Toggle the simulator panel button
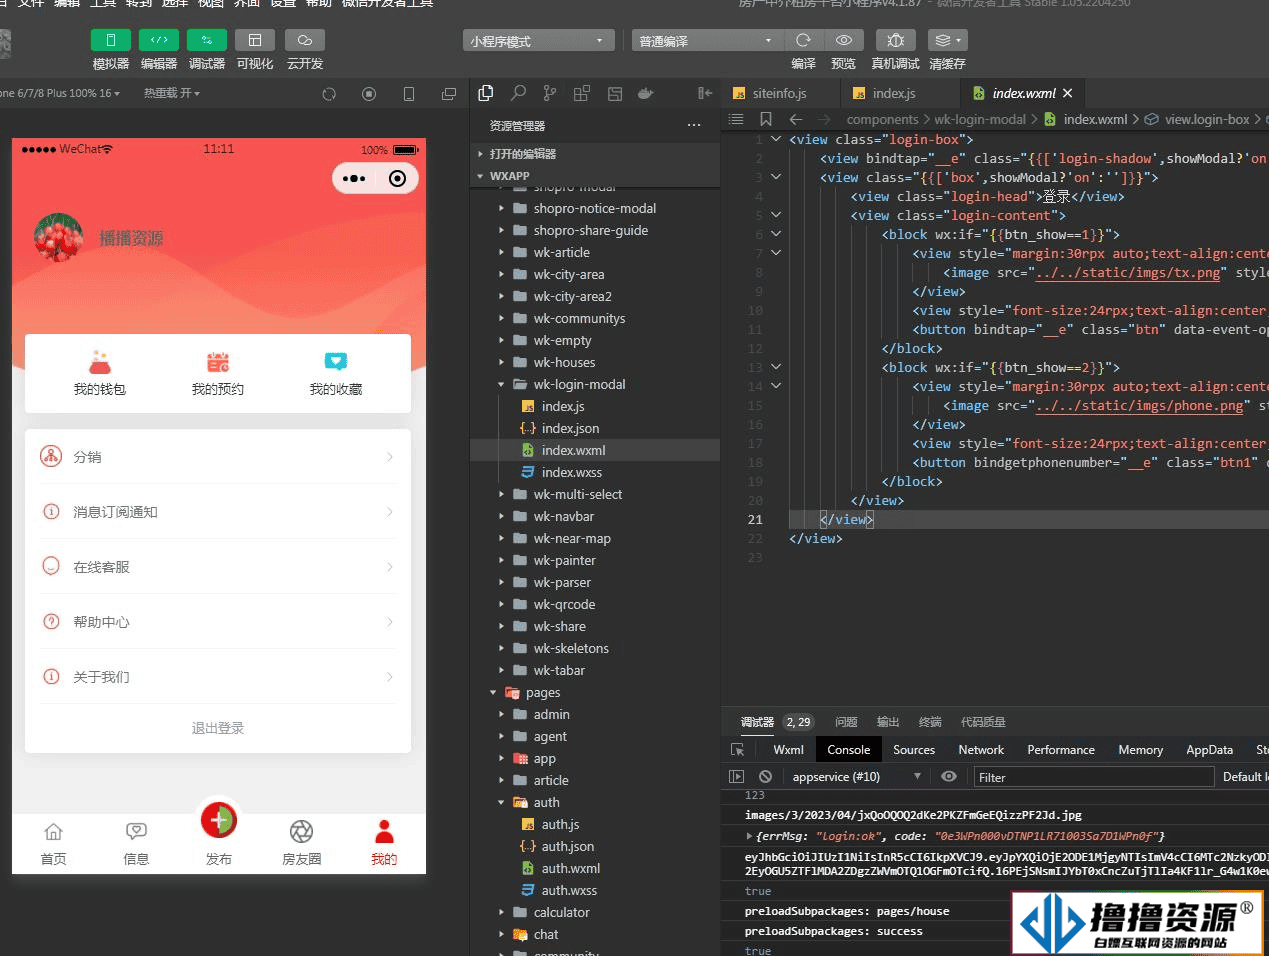Viewport: 1269px width, 956px height. pos(110,40)
